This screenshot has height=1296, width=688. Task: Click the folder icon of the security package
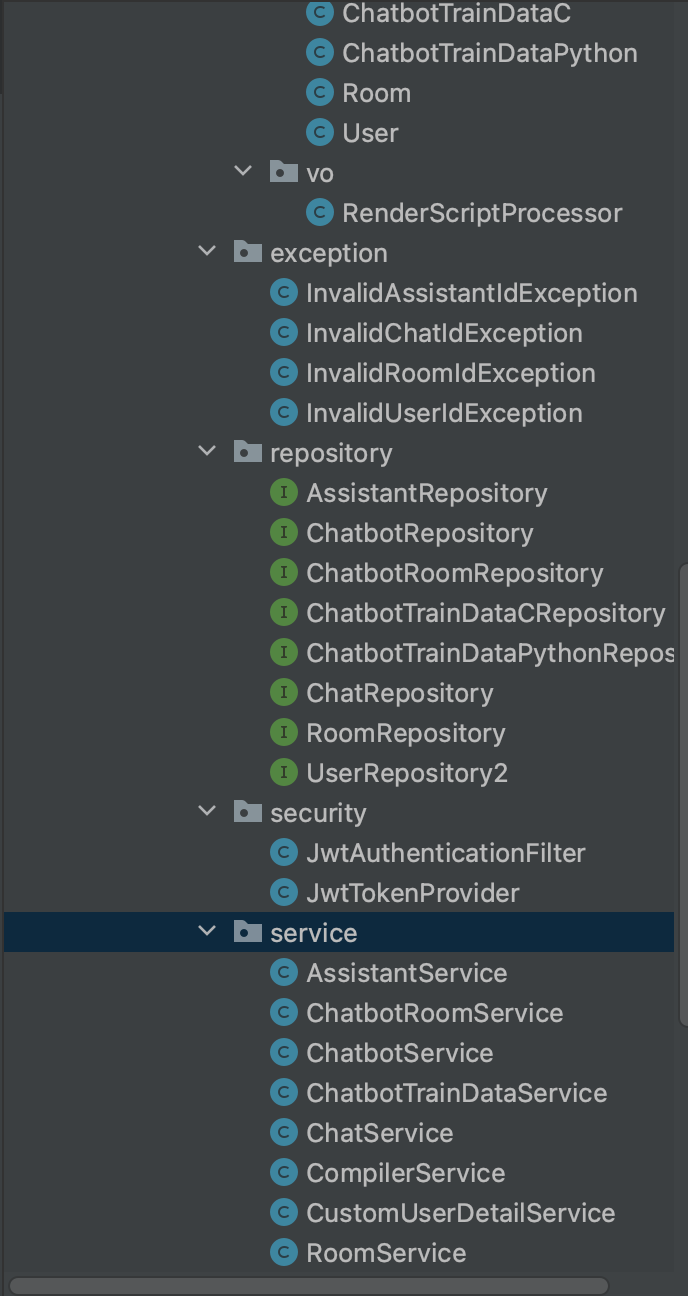point(248,812)
